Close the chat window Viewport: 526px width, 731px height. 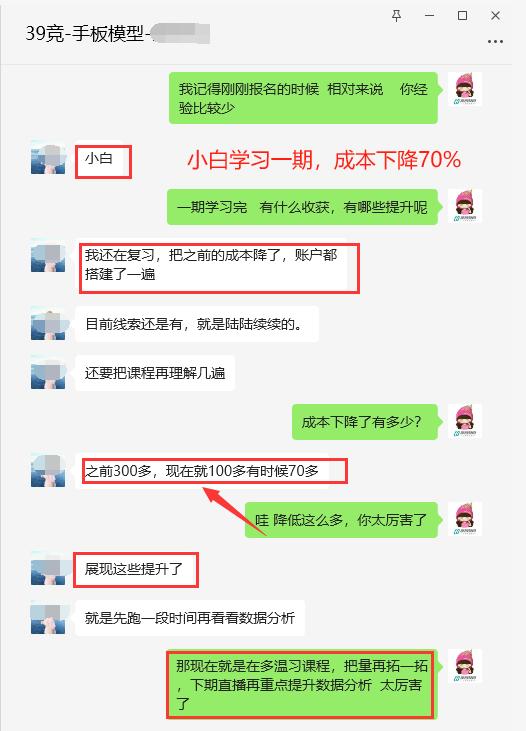click(495, 16)
